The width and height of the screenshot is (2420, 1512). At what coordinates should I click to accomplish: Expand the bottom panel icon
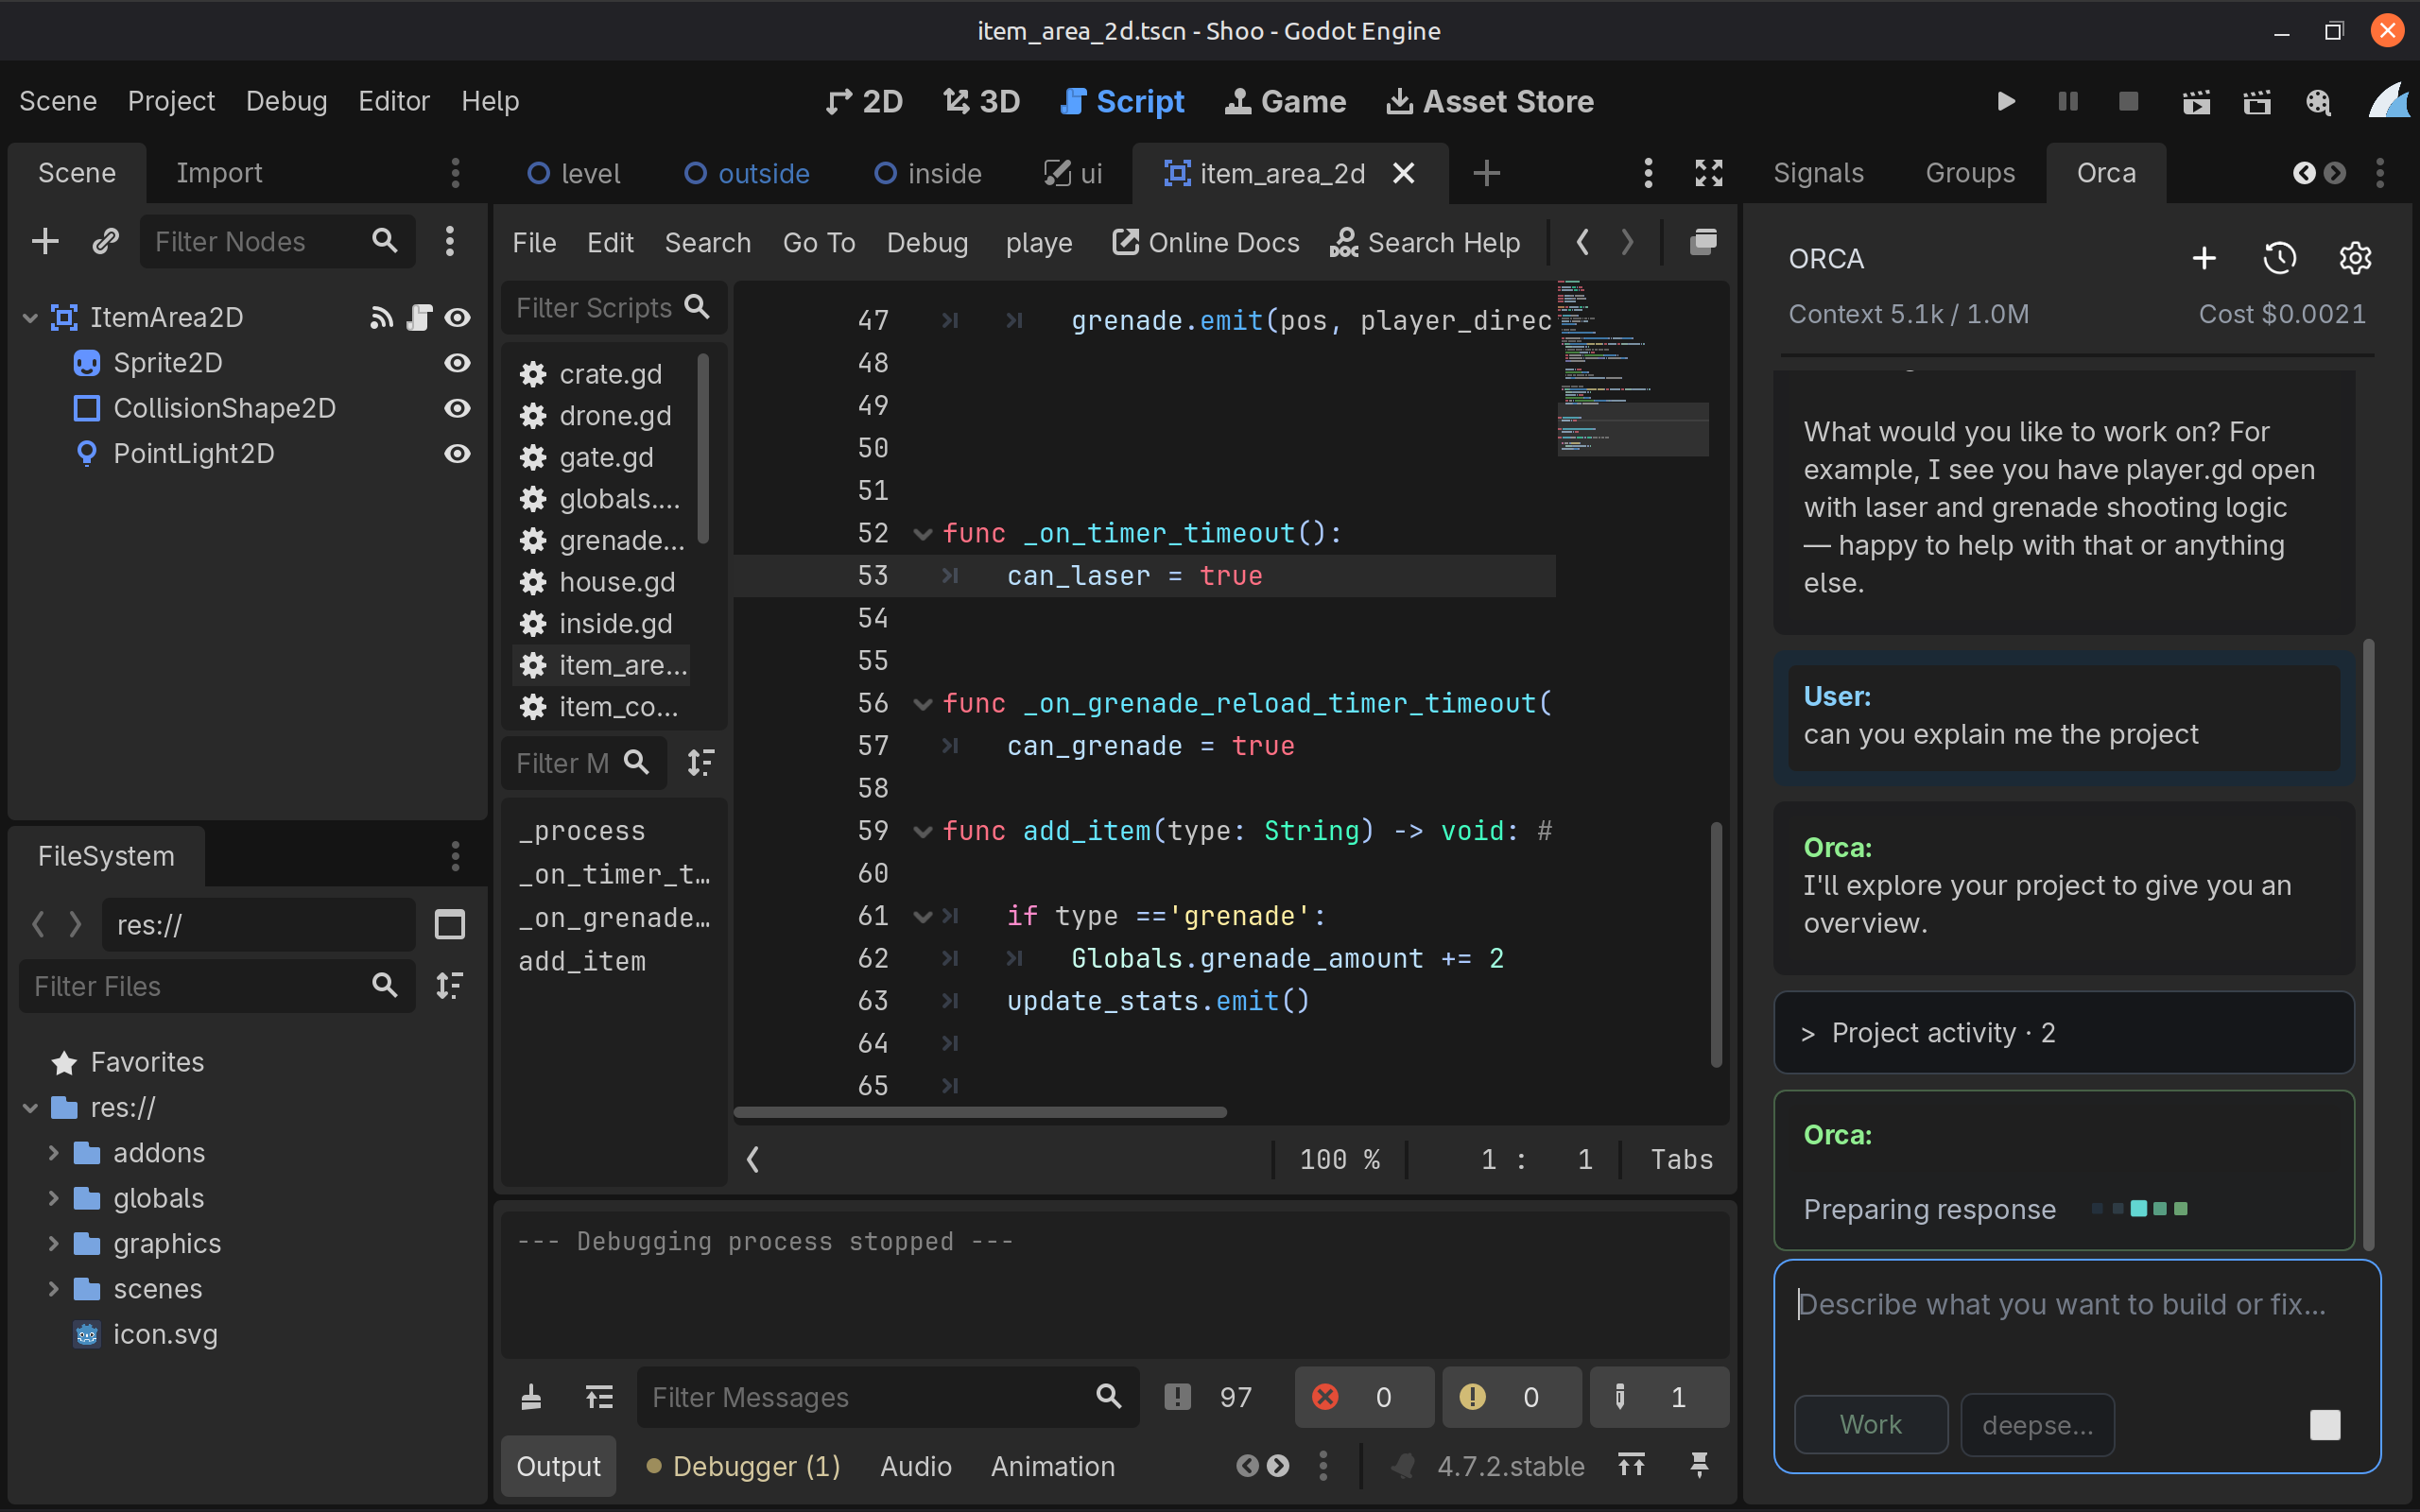(1631, 1465)
